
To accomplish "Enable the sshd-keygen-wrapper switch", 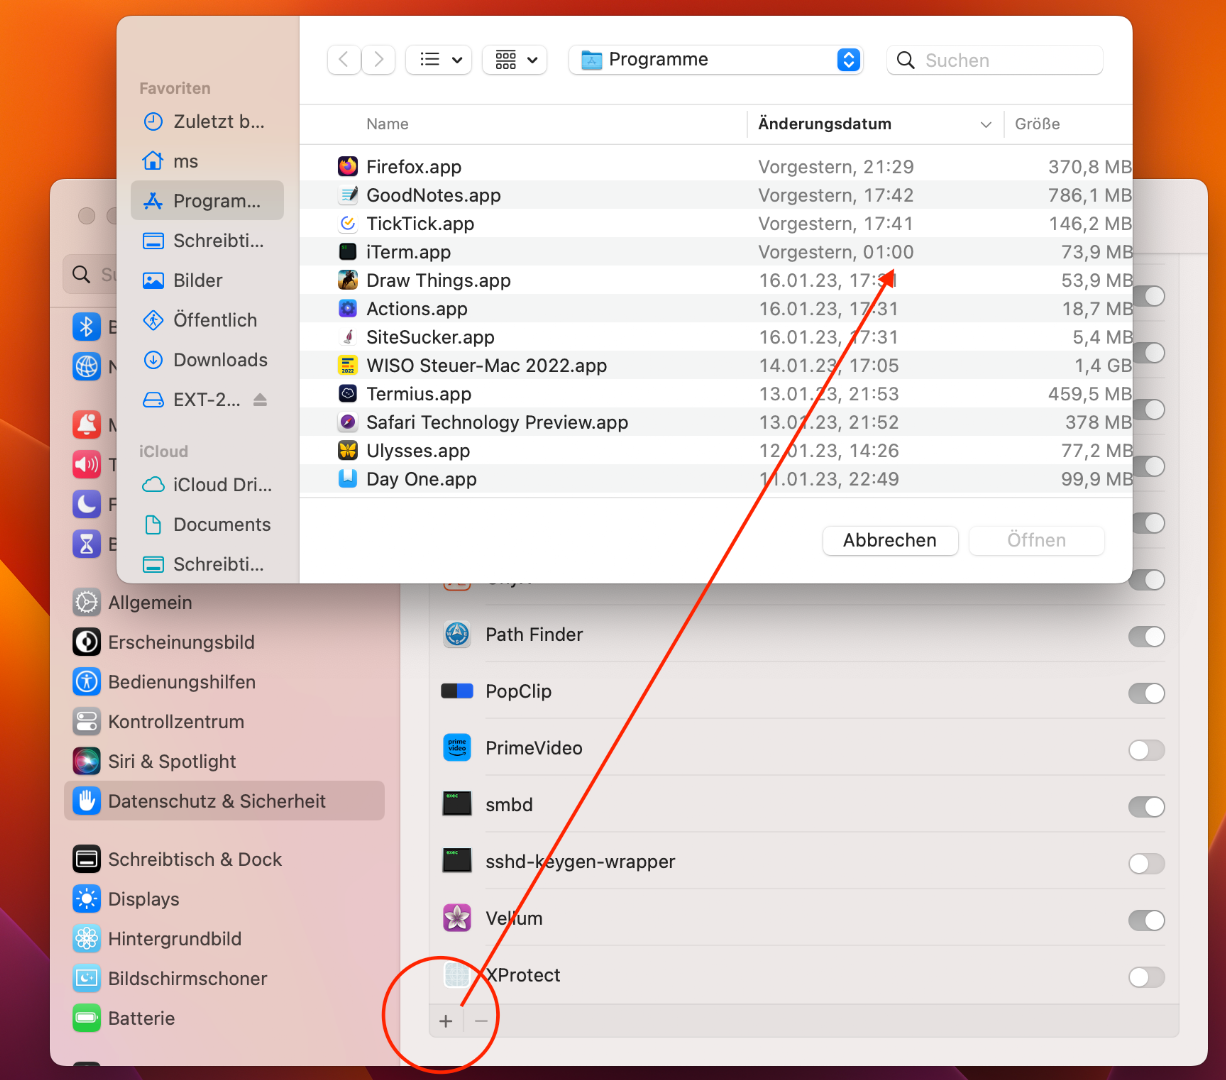I will pyautogui.click(x=1146, y=864).
